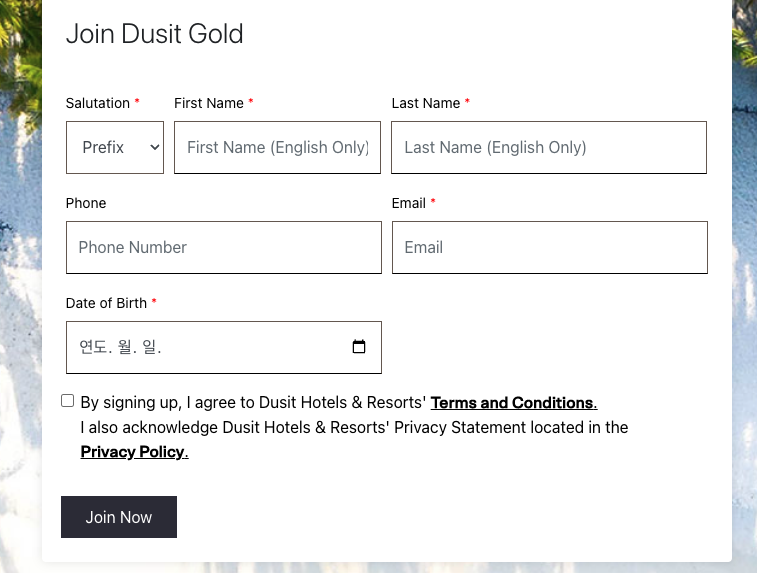
Task: Tick the Terms and Conditions agreement checkbox
Action: coord(68,401)
